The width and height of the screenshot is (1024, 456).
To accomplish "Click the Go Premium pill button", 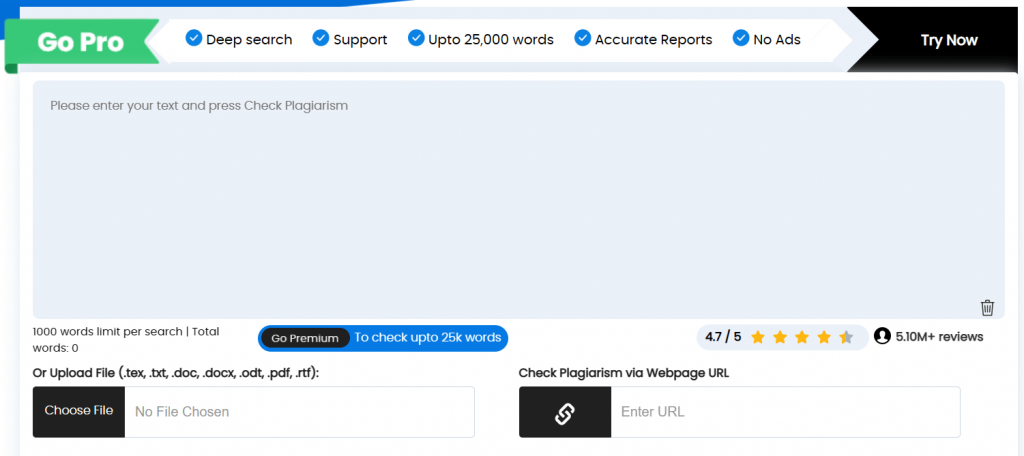I will click(305, 338).
